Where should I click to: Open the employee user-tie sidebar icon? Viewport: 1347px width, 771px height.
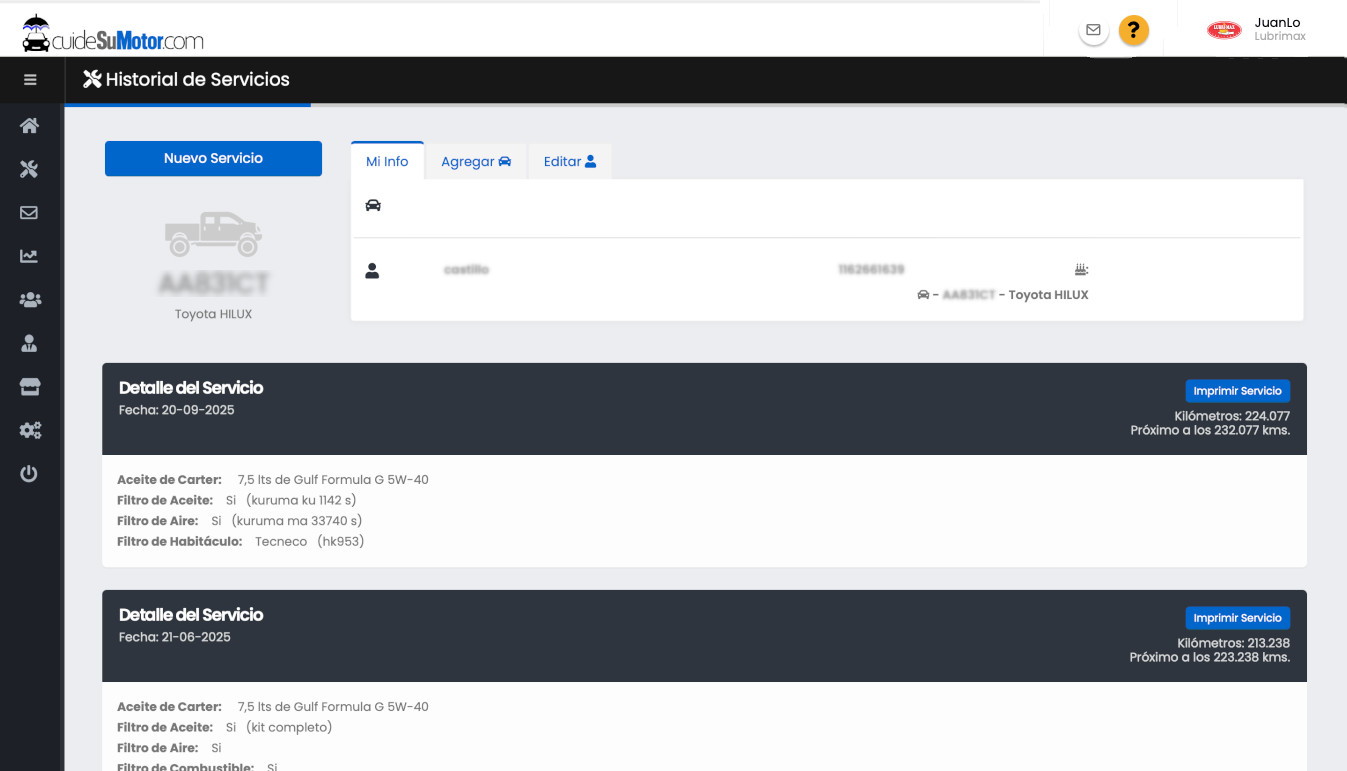(29, 343)
